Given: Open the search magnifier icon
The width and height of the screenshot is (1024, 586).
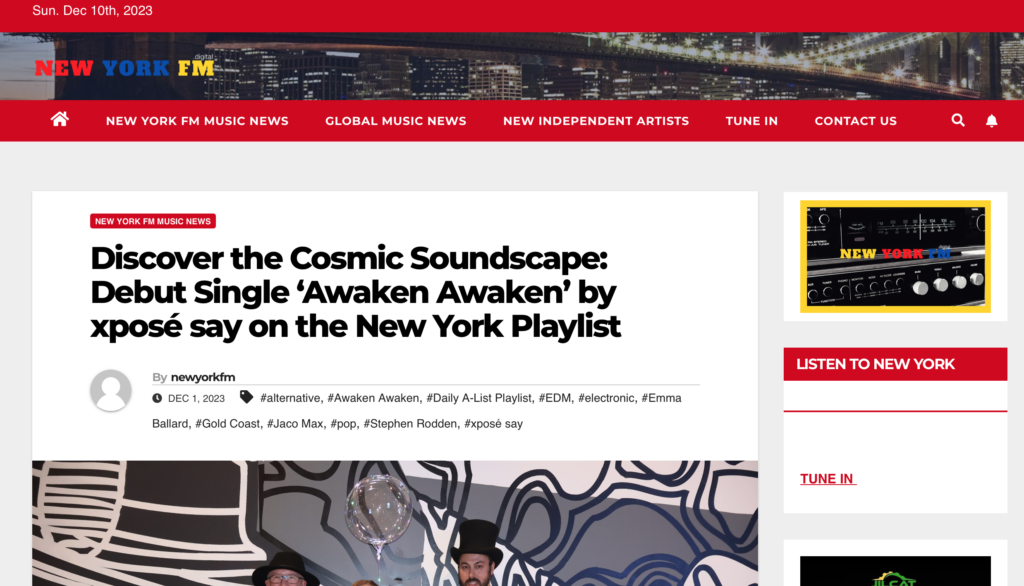Looking at the screenshot, I should (x=957, y=120).
